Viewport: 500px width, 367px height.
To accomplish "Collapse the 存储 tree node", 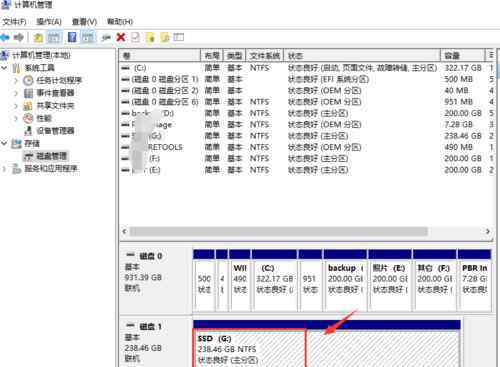I will tap(4, 144).
